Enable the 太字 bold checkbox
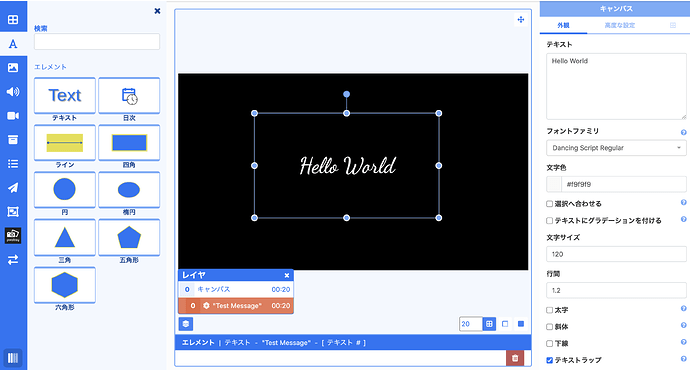 pos(549,310)
